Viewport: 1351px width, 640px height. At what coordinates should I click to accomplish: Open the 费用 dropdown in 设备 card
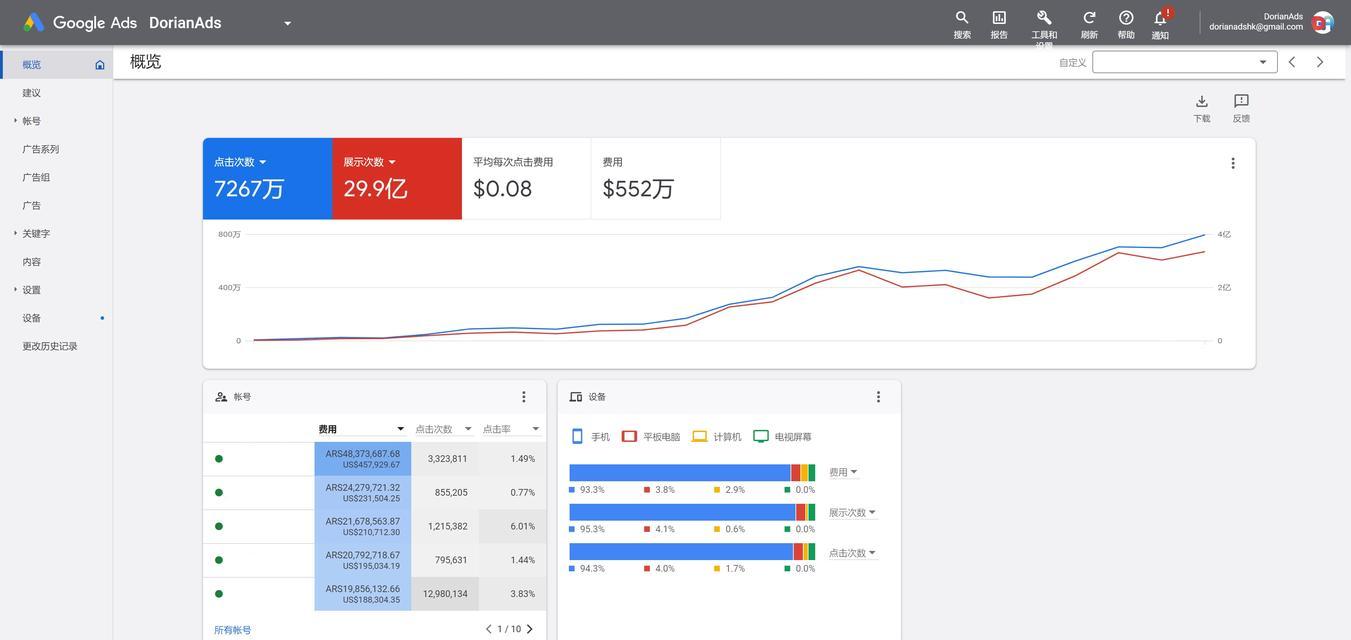point(843,472)
